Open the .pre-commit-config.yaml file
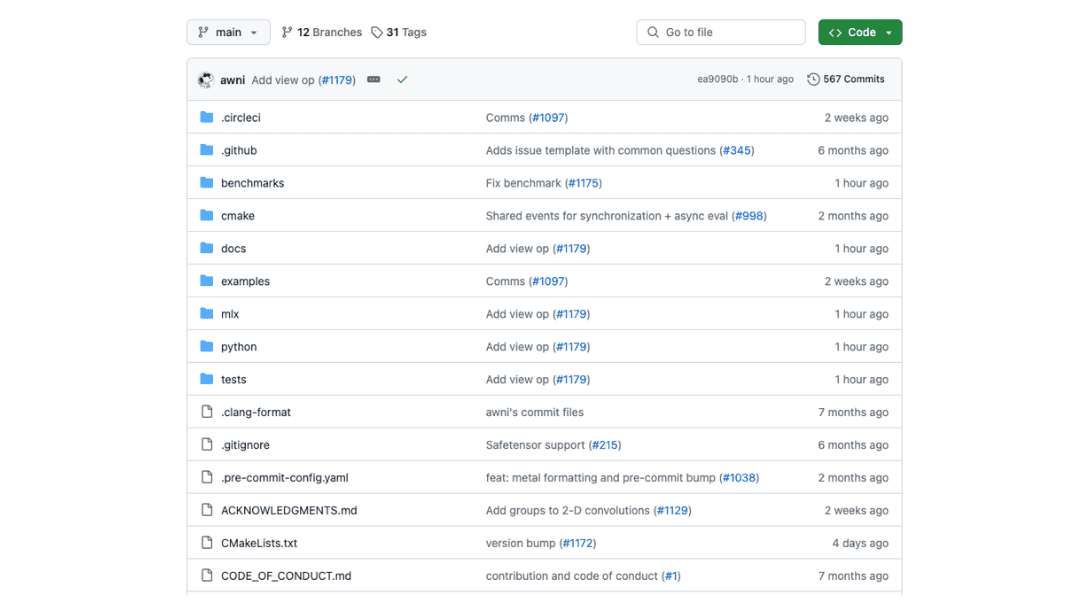The image size is (1080, 600). [284, 478]
